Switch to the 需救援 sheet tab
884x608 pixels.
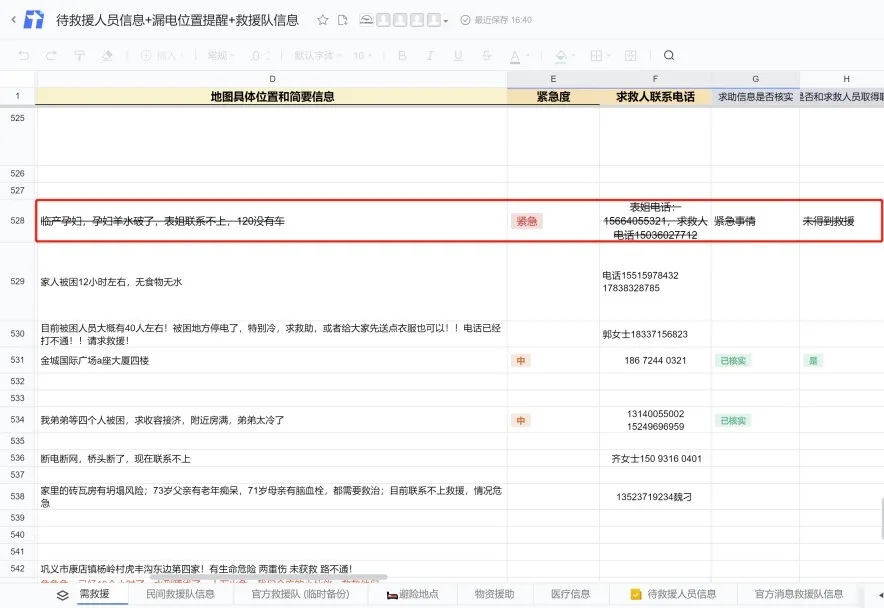click(94, 594)
